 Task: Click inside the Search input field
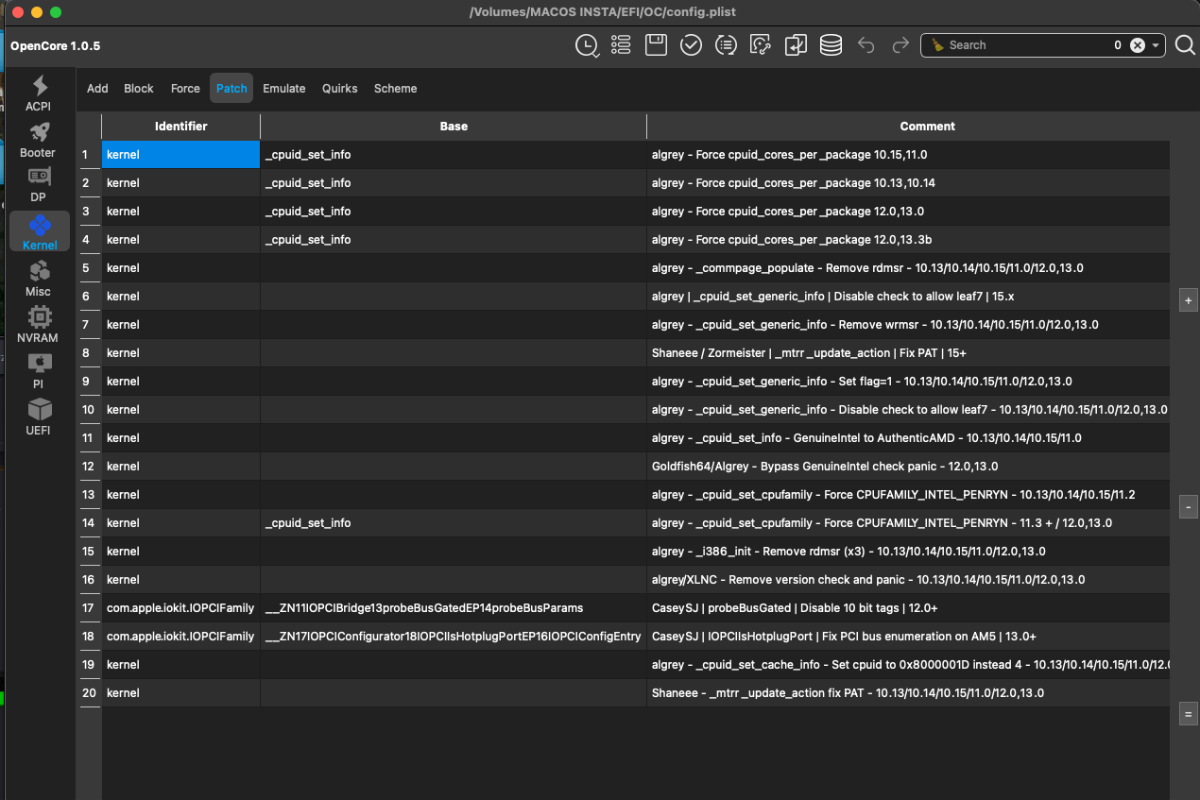[1020, 45]
